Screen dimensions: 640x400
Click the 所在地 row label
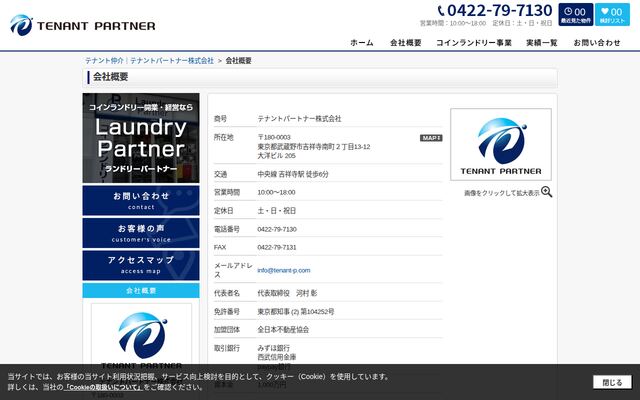coord(224,137)
